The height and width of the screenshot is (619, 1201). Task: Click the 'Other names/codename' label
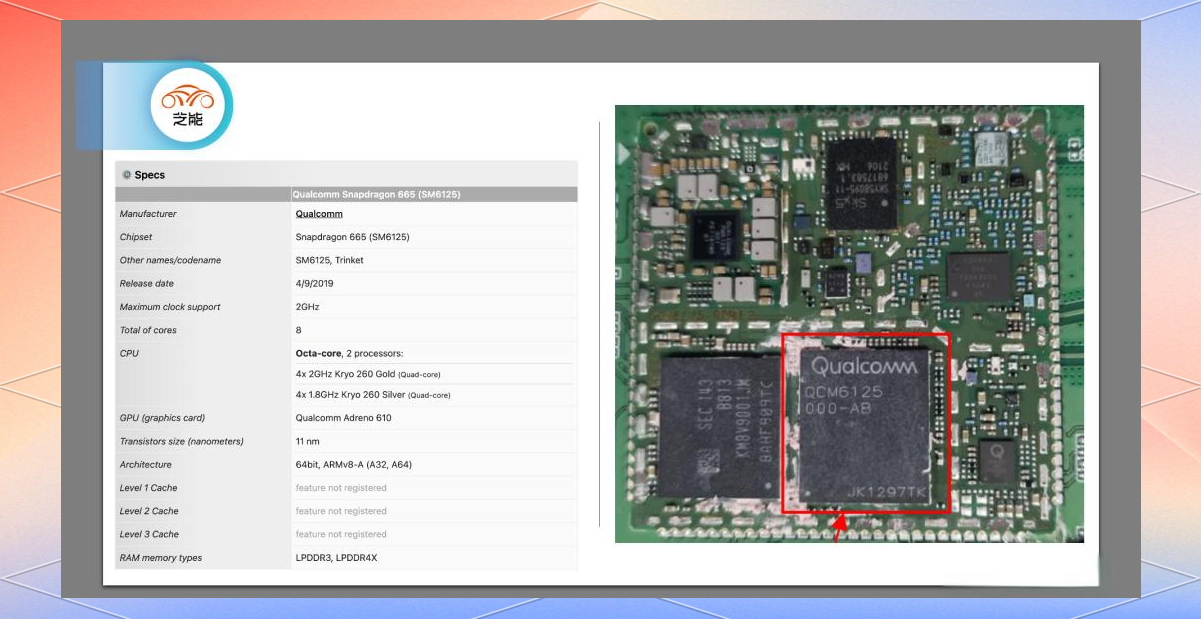point(170,260)
